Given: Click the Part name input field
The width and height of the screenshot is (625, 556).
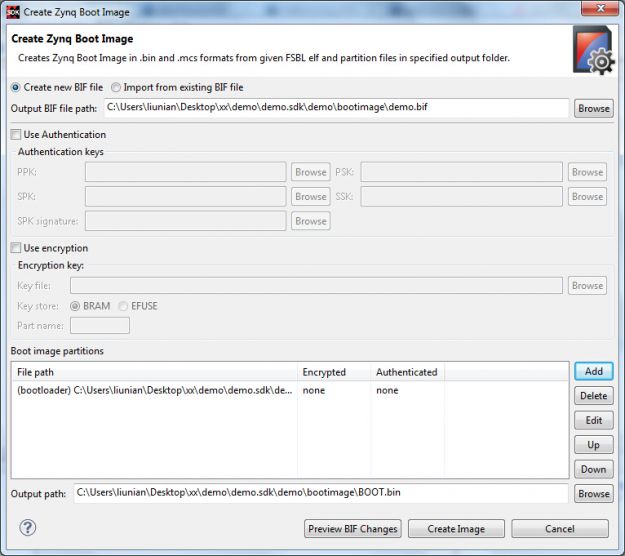Looking at the screenshot, I should click(100, 325).
